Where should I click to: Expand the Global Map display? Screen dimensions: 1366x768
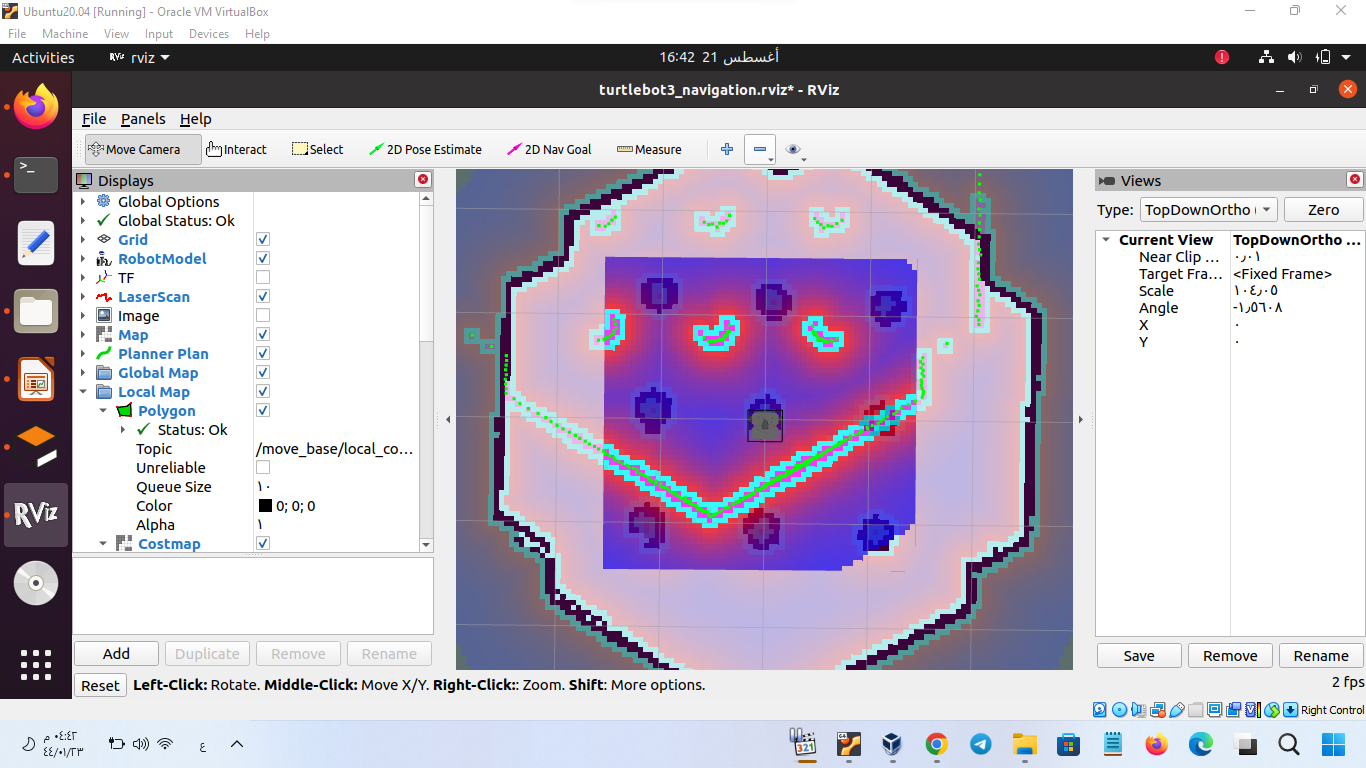click(x=83, y=373)
